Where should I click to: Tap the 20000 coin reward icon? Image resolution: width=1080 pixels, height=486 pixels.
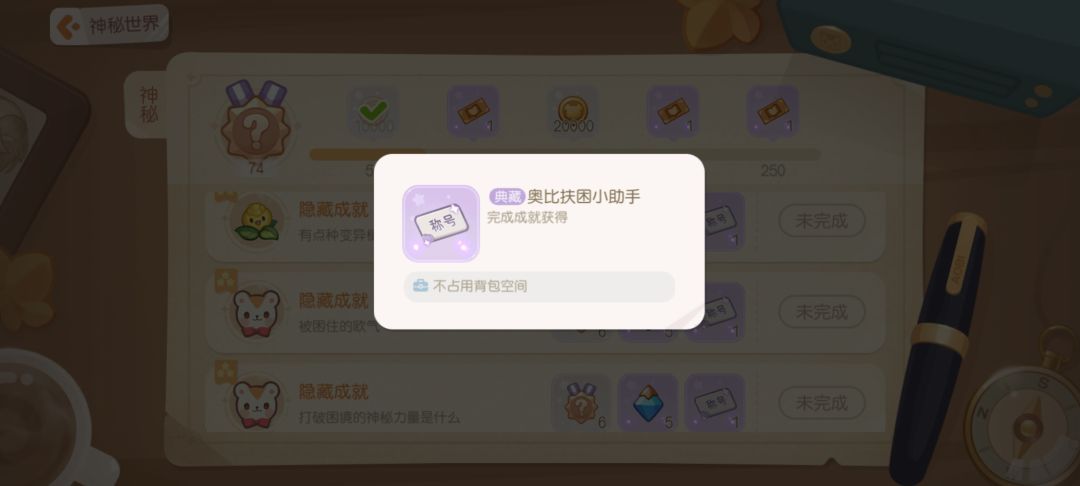pos(573,112)
